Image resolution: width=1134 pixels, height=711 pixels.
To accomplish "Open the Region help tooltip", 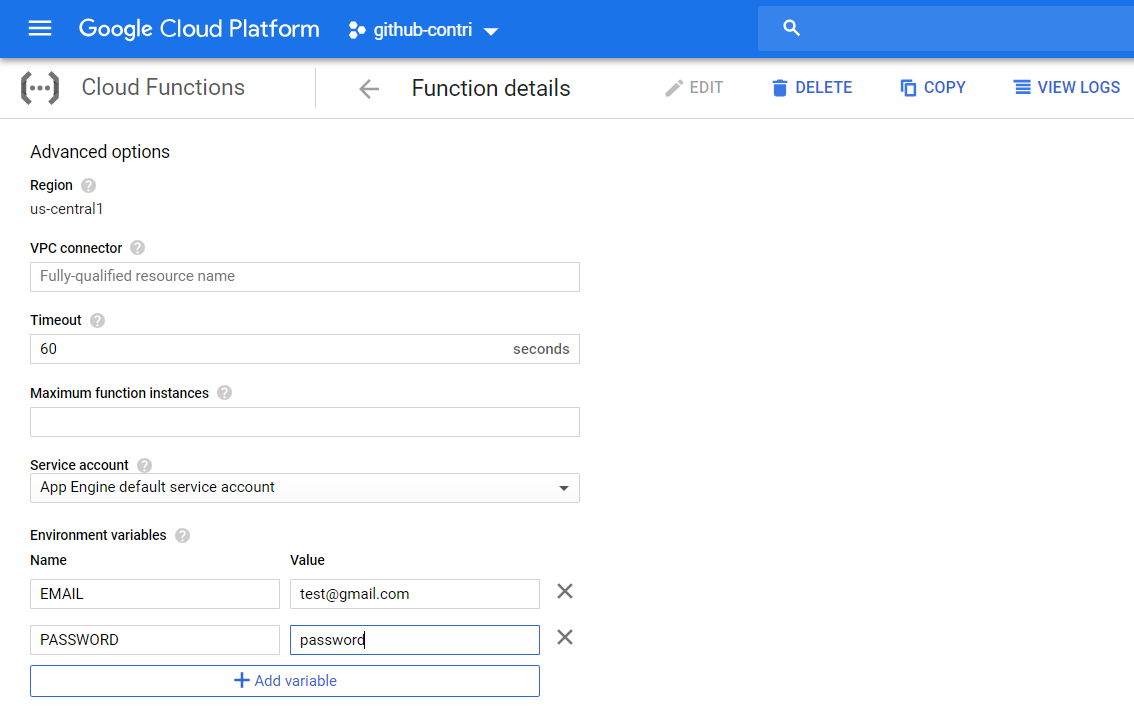I will [87, 185].
